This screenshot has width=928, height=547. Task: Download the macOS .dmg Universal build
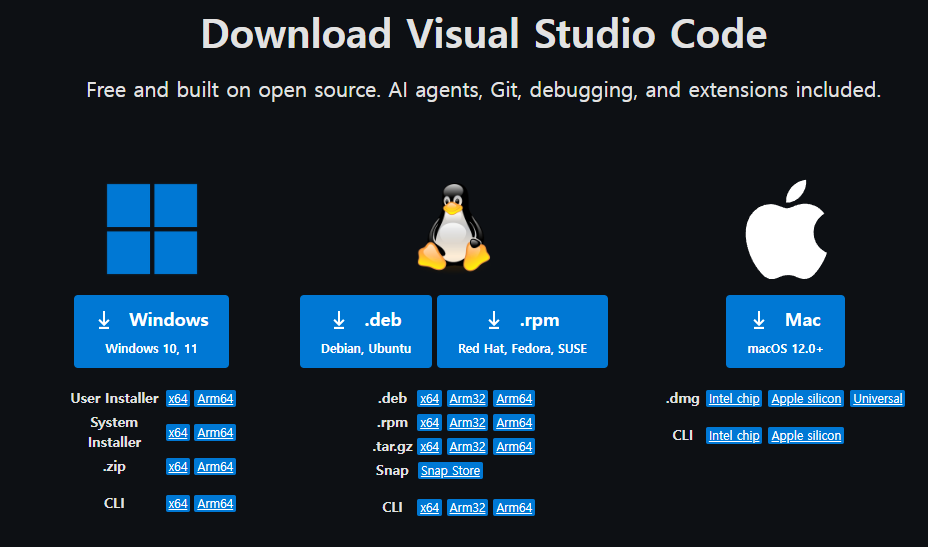[x=877, y=398]
